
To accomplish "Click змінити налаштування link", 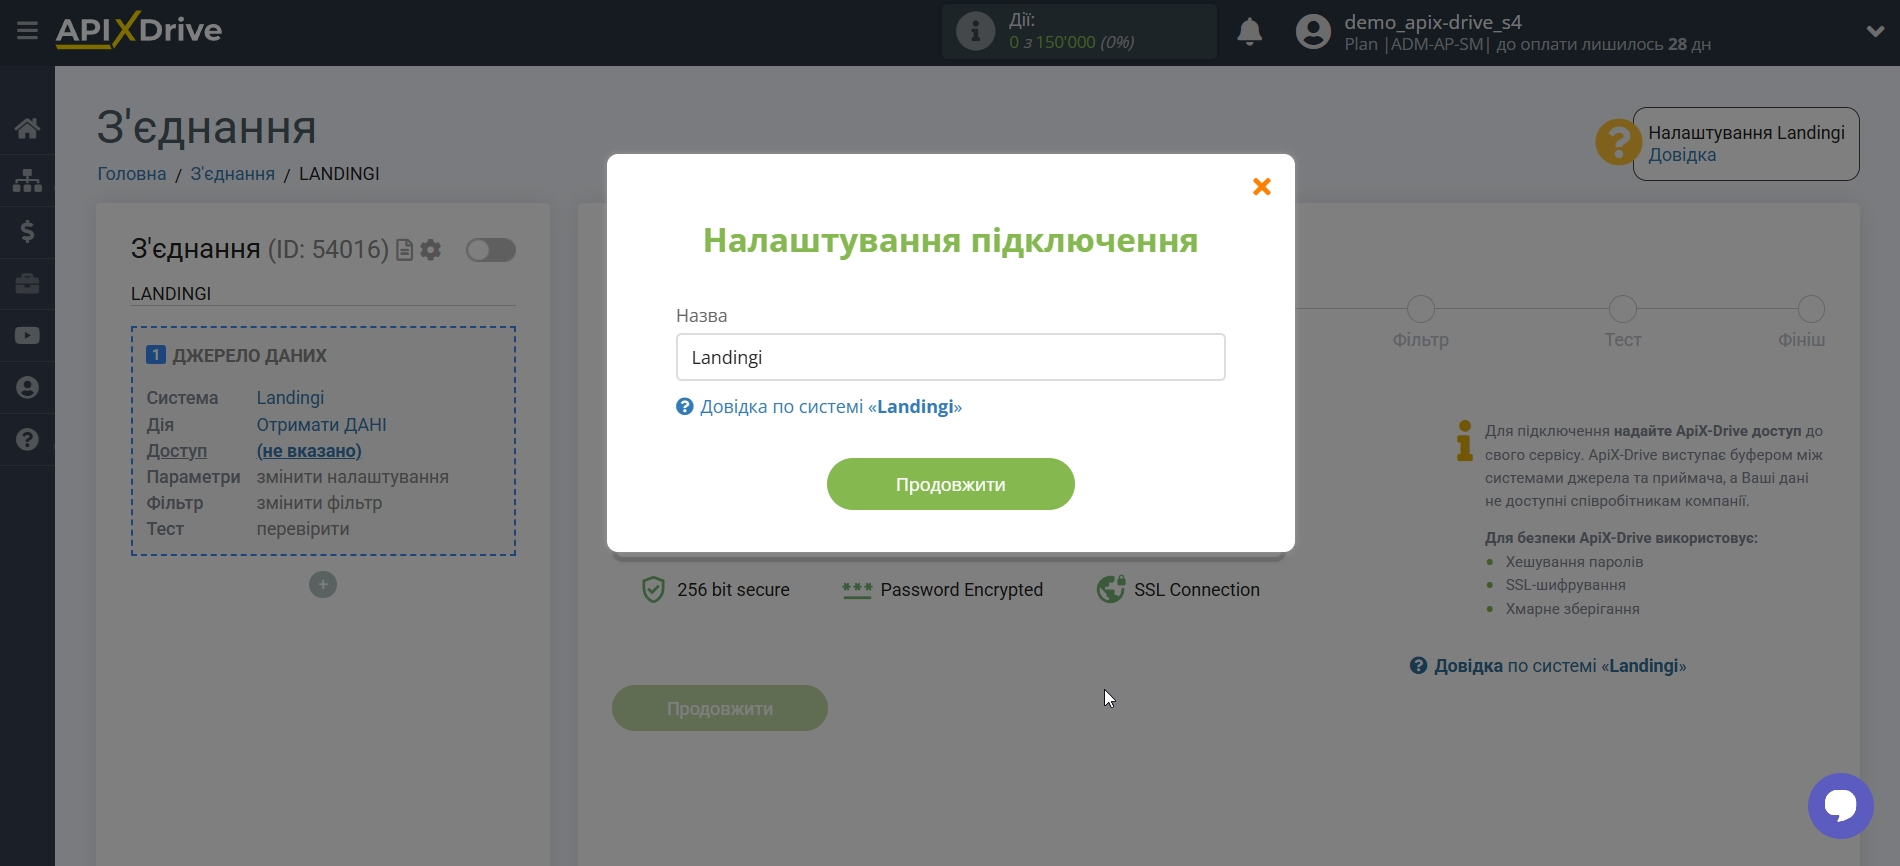I will tap(352, 477).
